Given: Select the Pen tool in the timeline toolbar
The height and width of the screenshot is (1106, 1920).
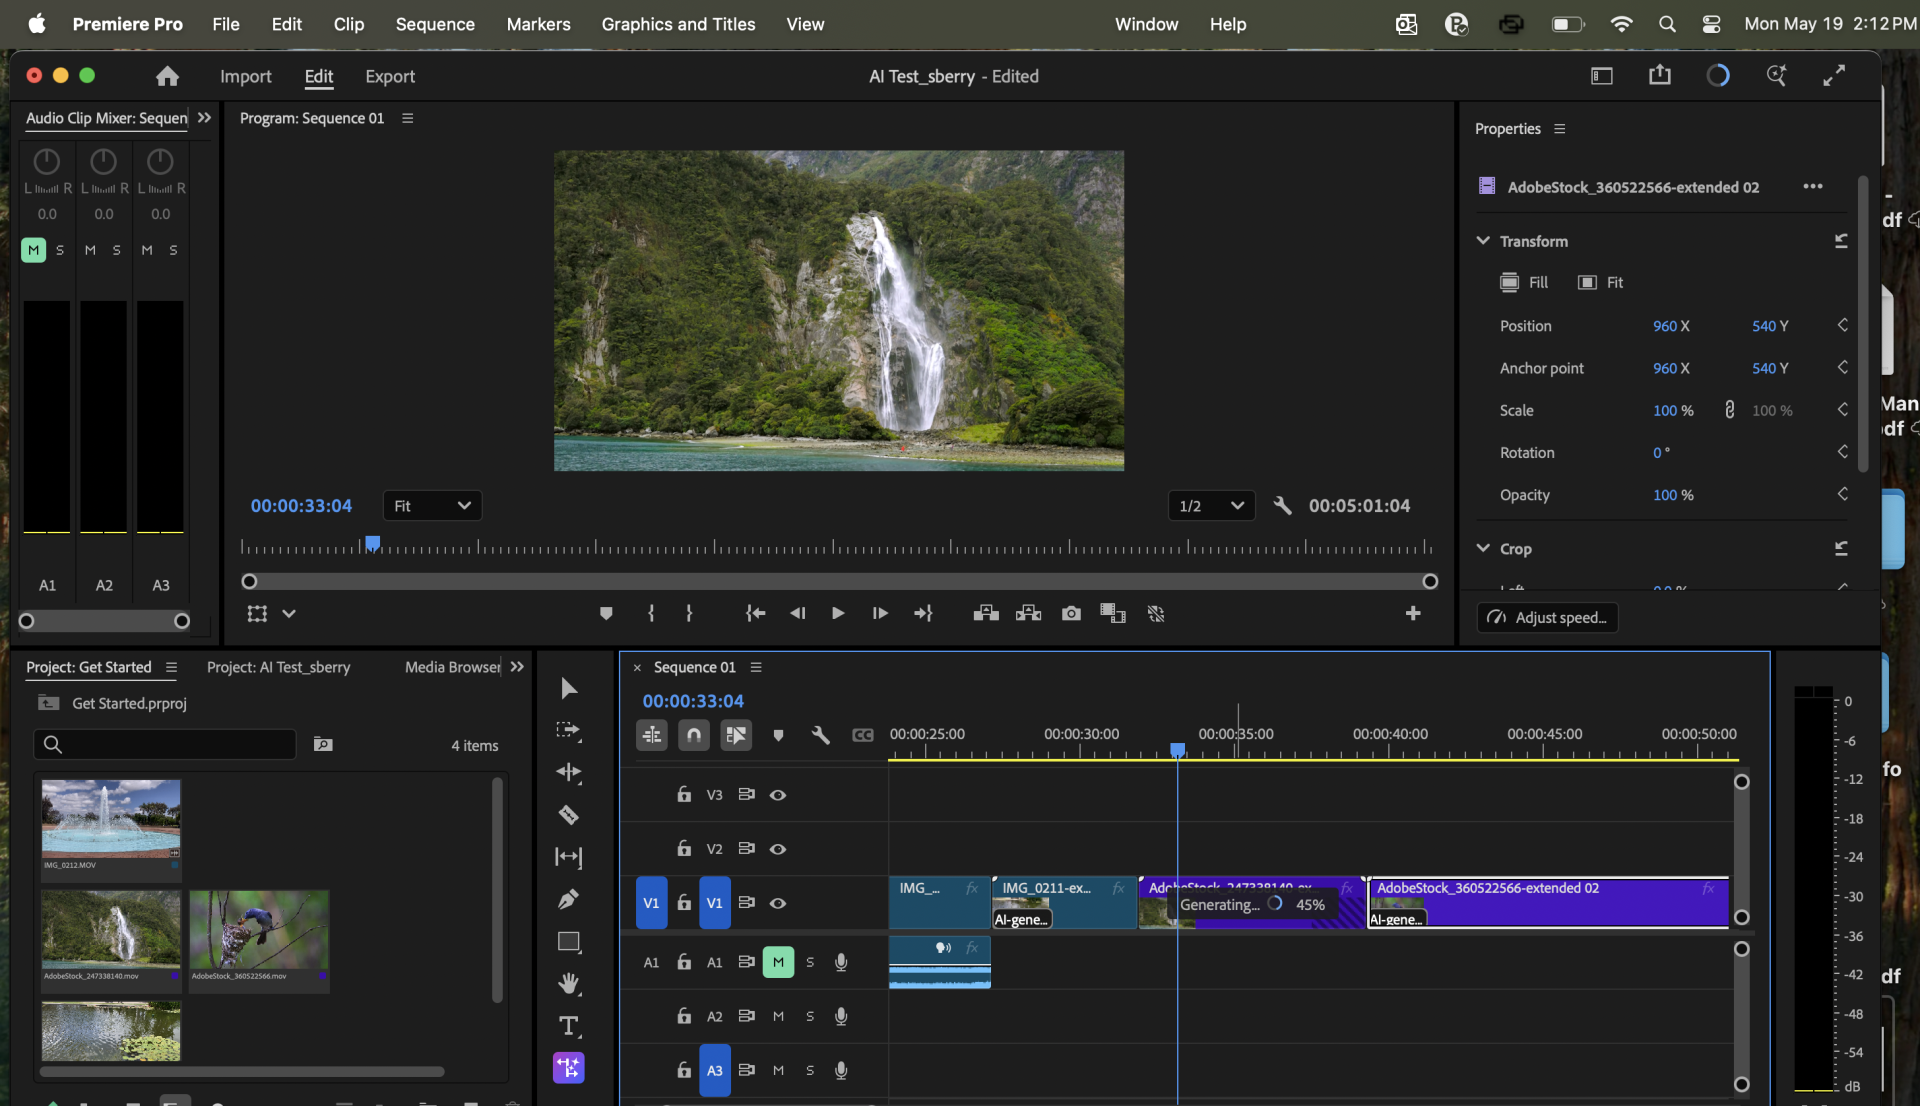Looking at the screenshot, I should (568, 899).
